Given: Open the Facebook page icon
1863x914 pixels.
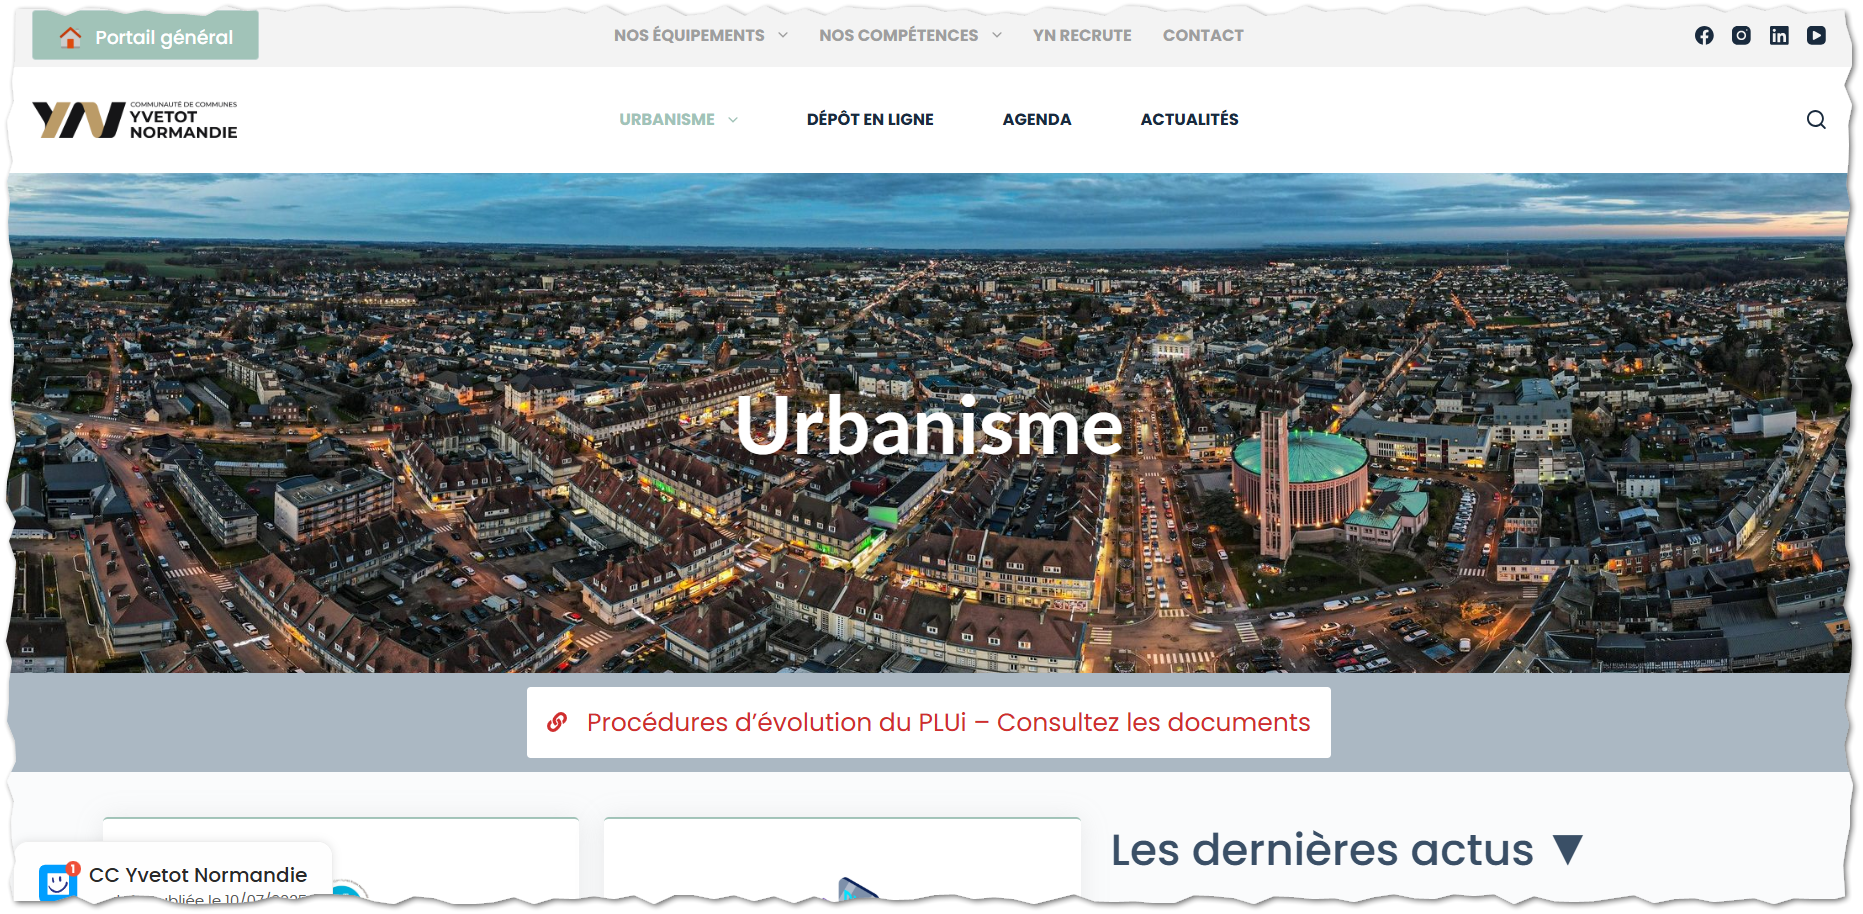Looking at the screenshot, I should 1704,36.
